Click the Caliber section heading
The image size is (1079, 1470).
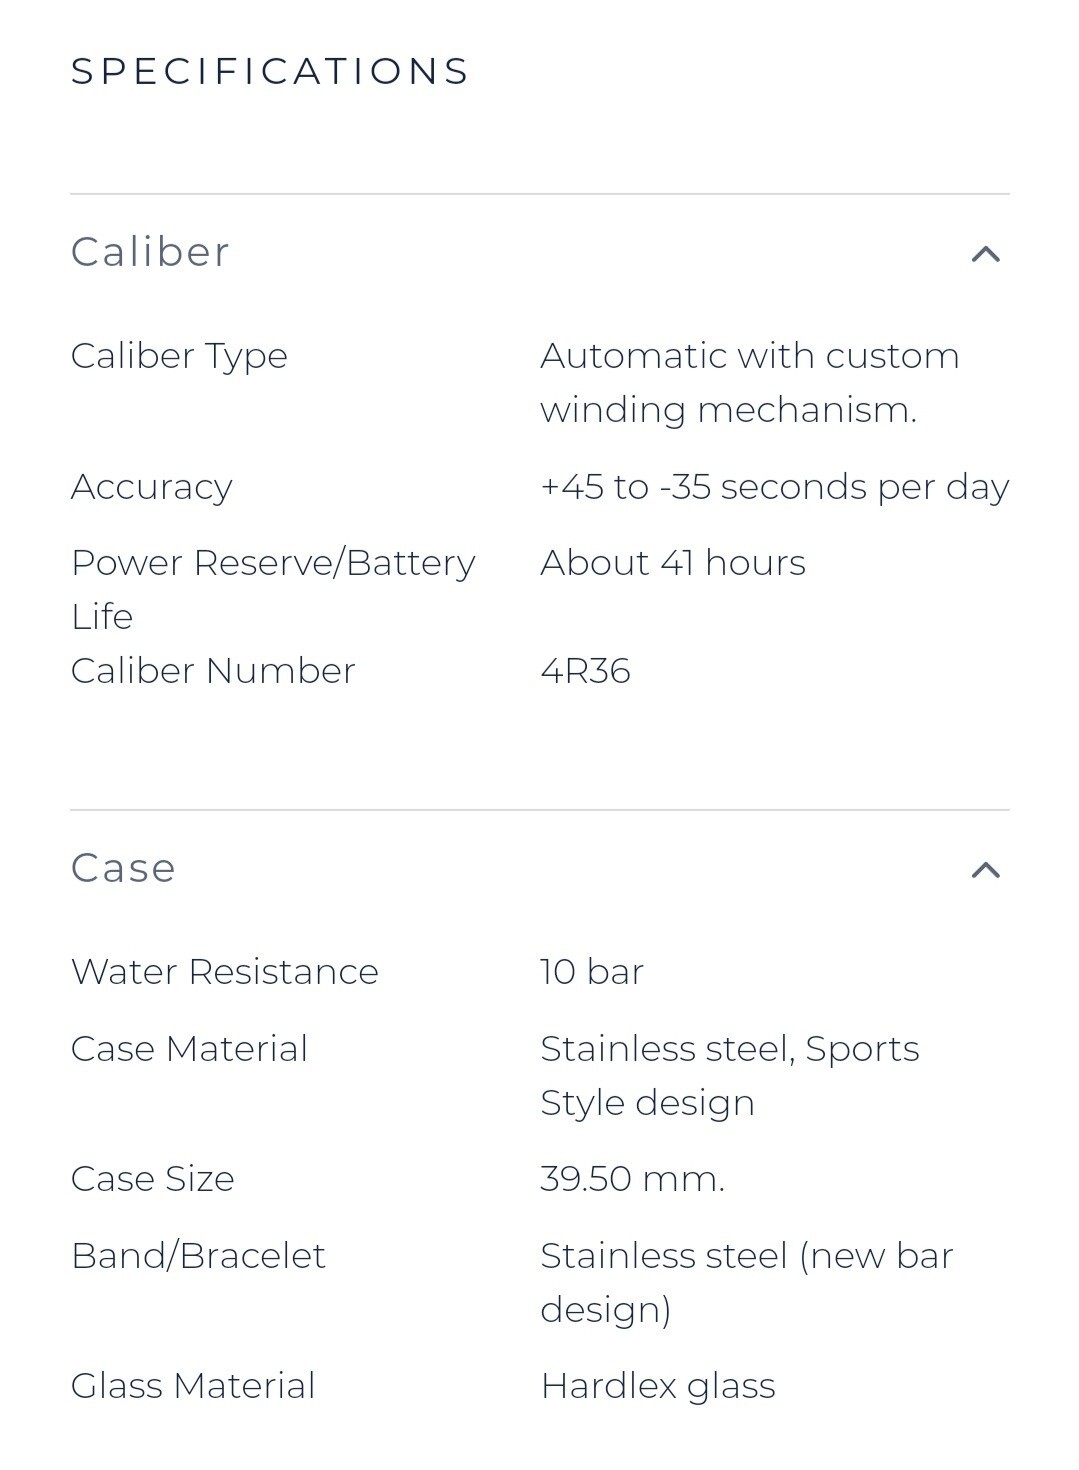point(150,252)
